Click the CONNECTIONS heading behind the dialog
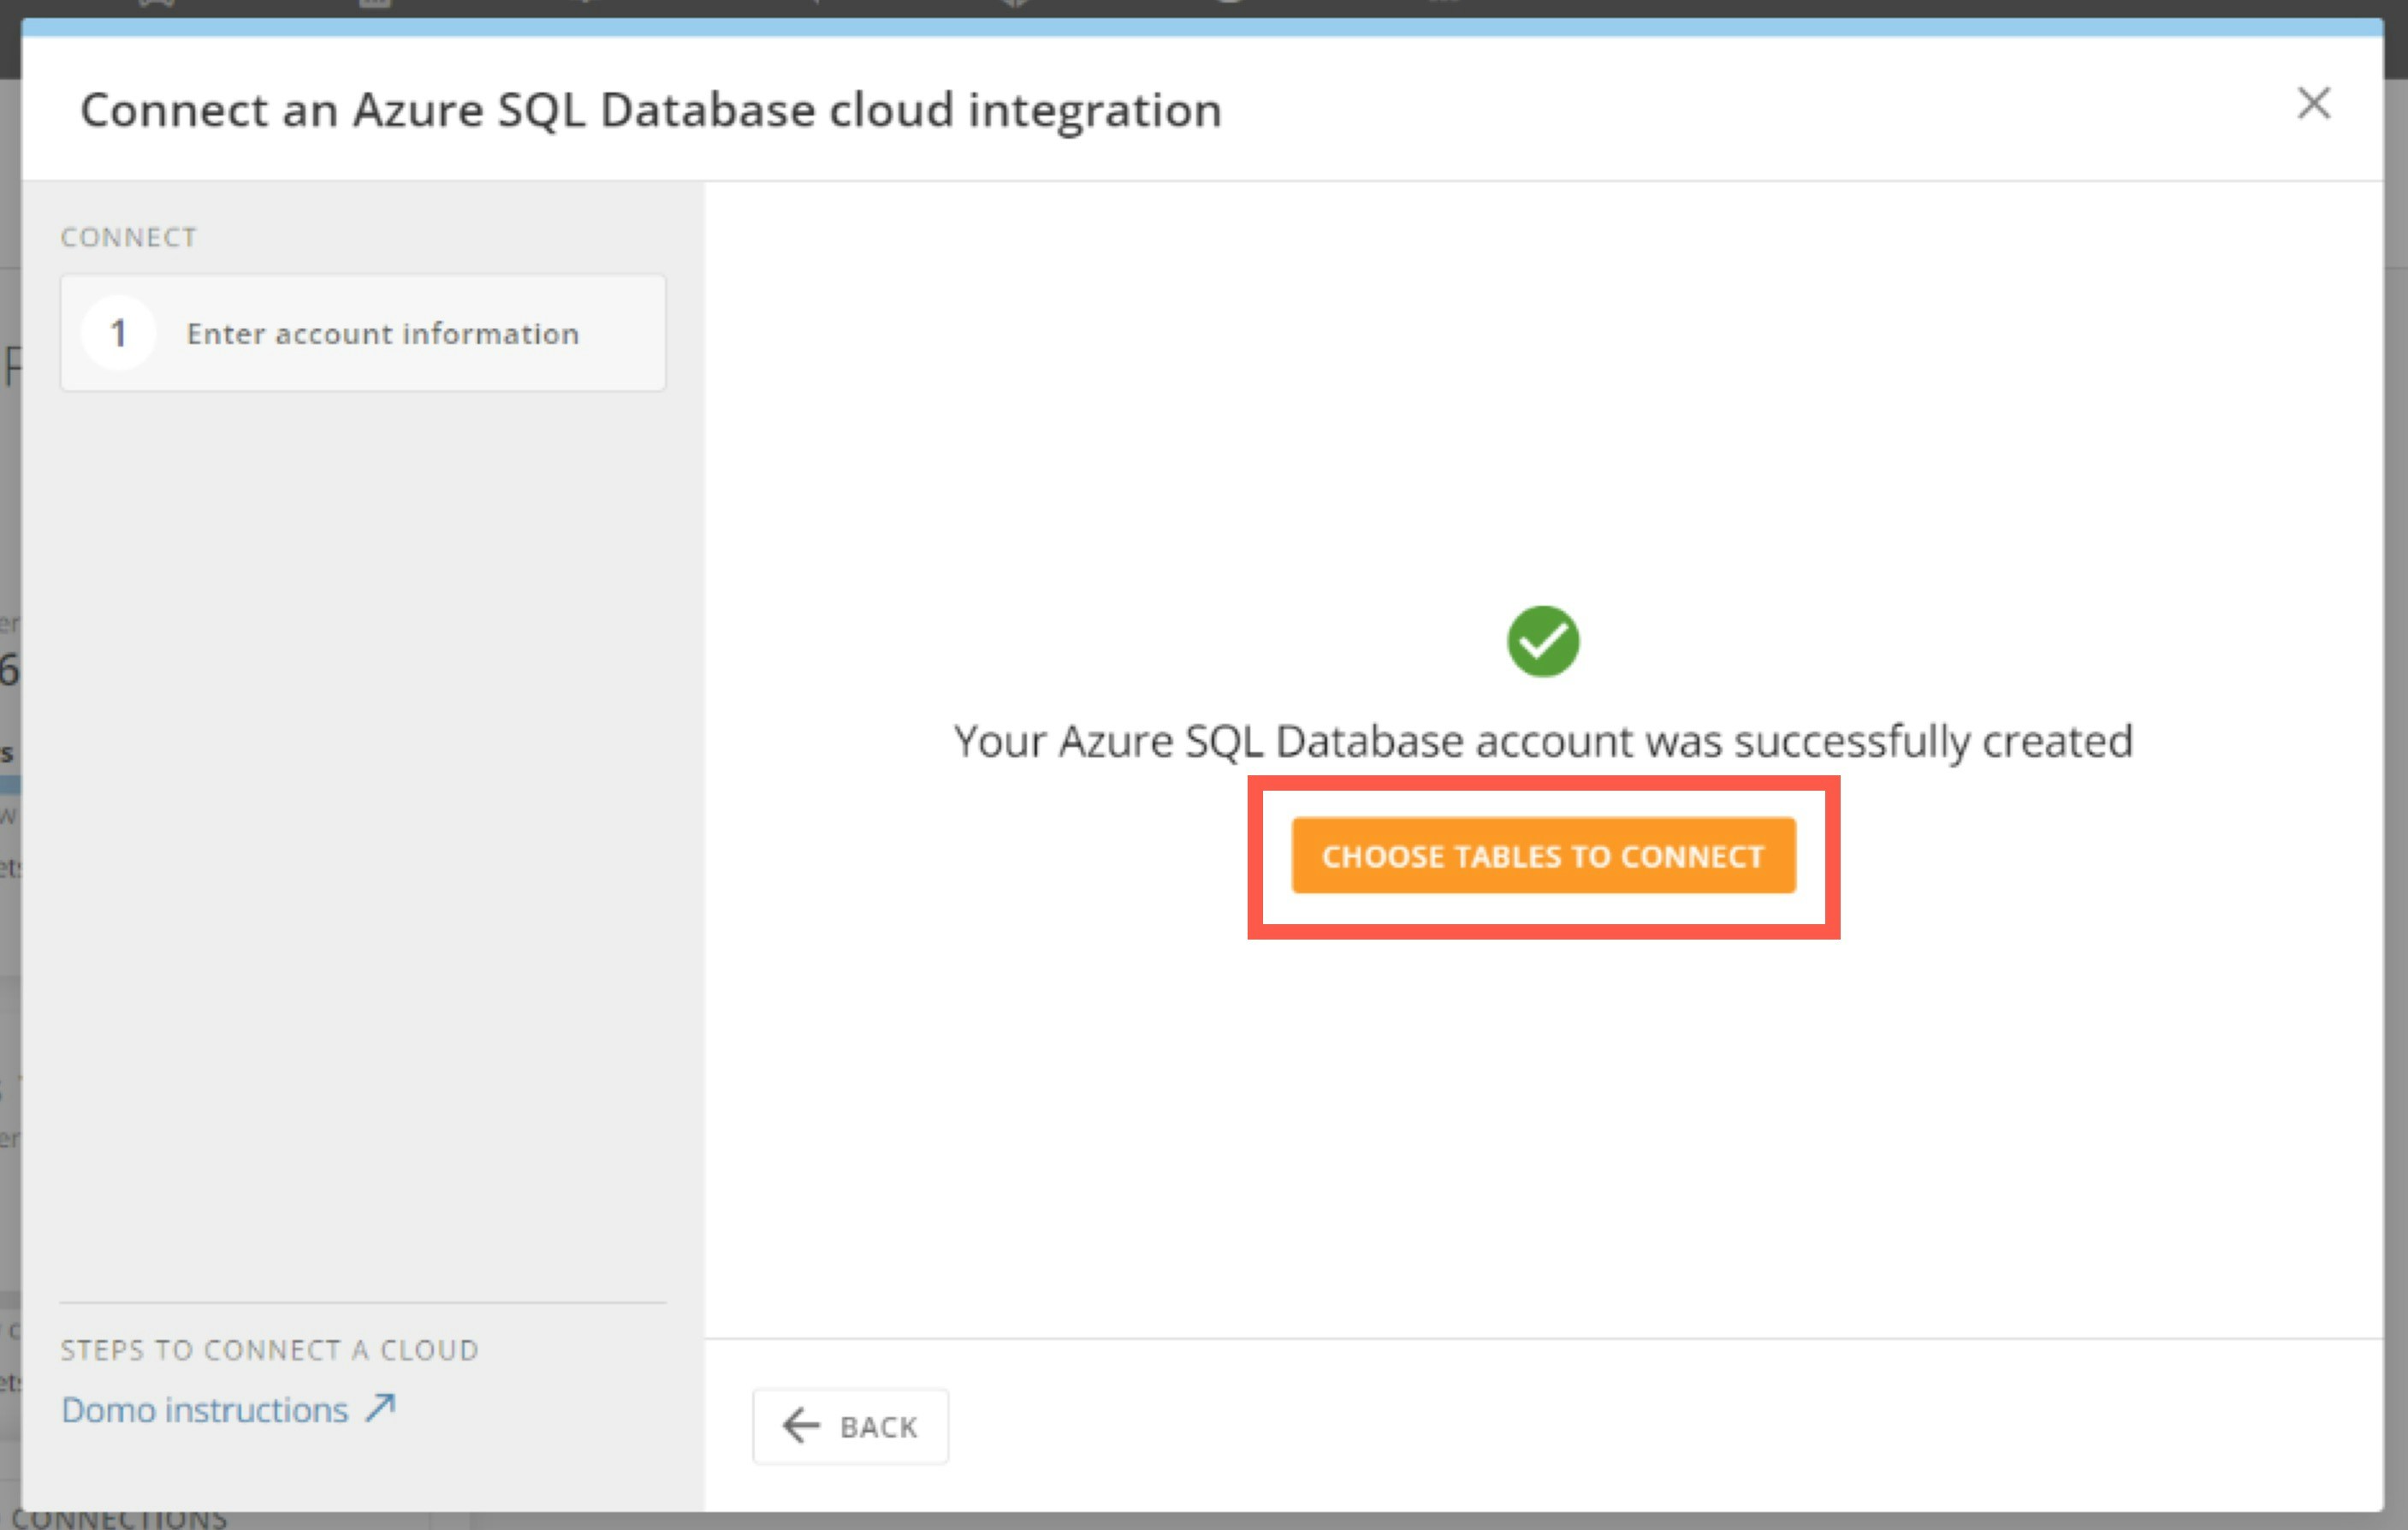This screenshot has width=2408, height=1530. pos(120,1520)
